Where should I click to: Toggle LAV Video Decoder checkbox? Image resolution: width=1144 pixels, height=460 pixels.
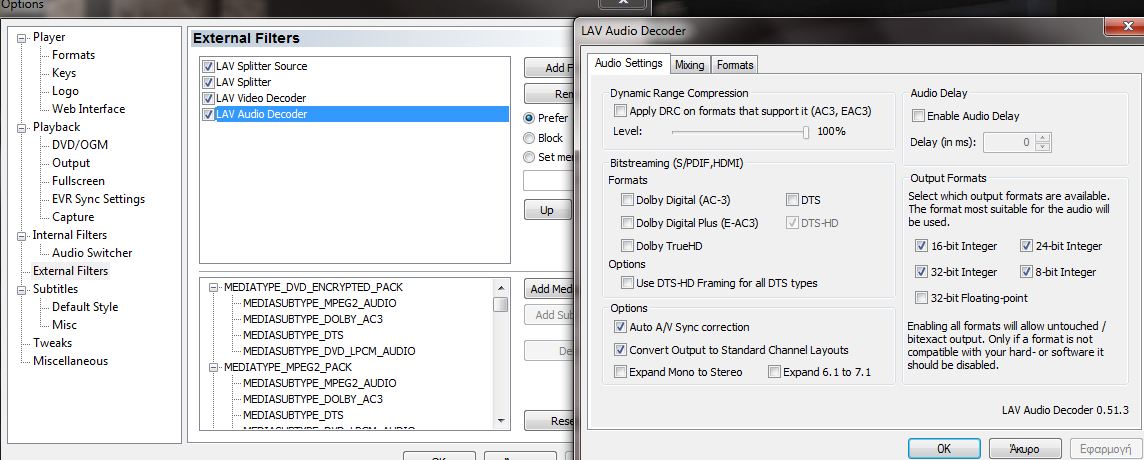[x=209, y=99]
